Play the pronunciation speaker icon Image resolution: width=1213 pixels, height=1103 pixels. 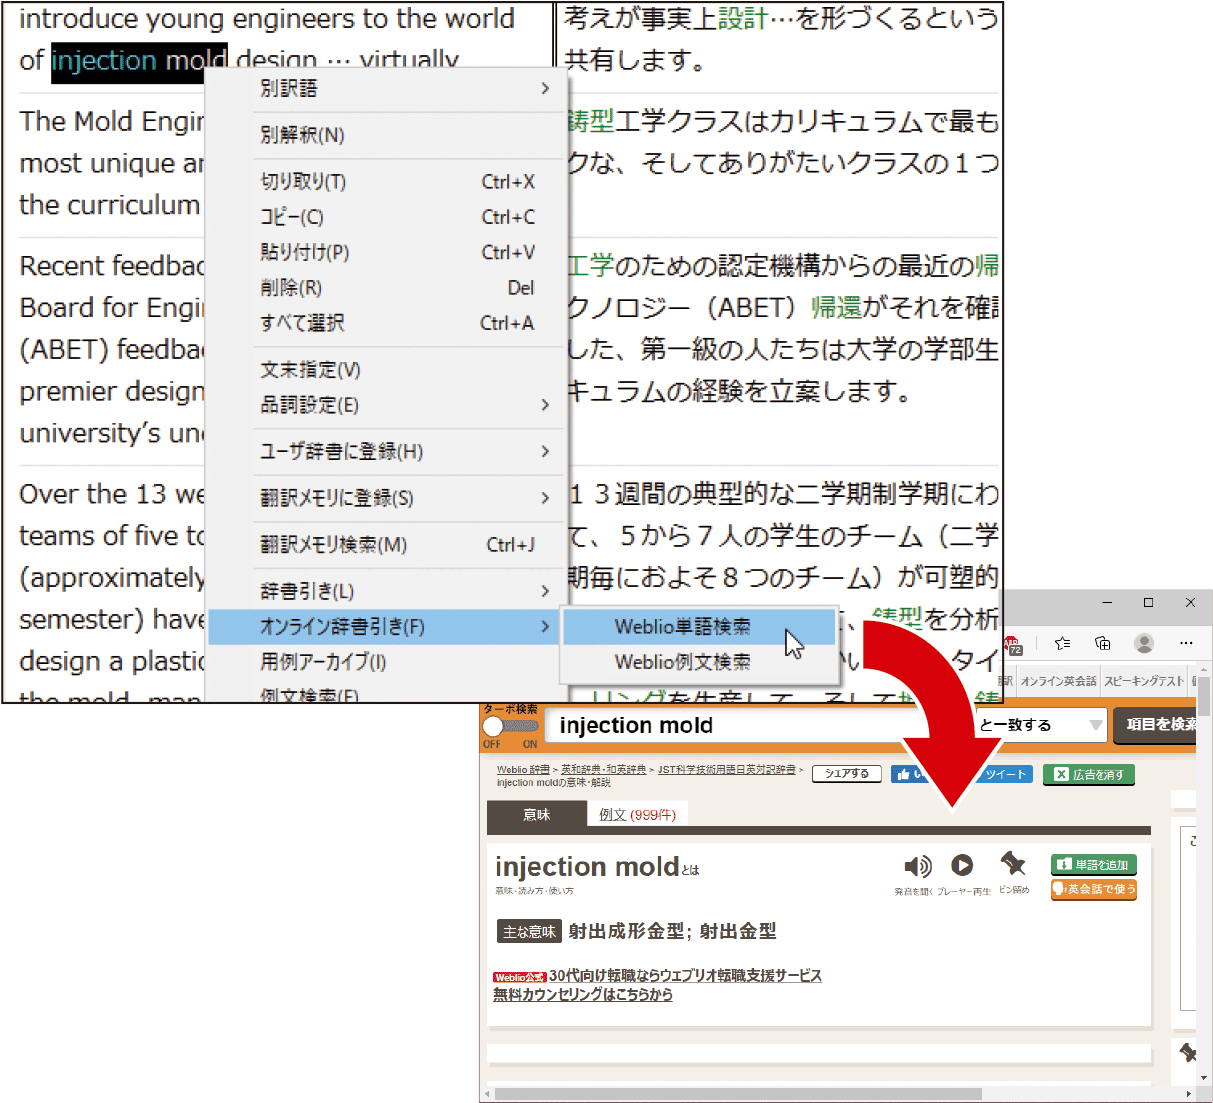click(917, 866)
